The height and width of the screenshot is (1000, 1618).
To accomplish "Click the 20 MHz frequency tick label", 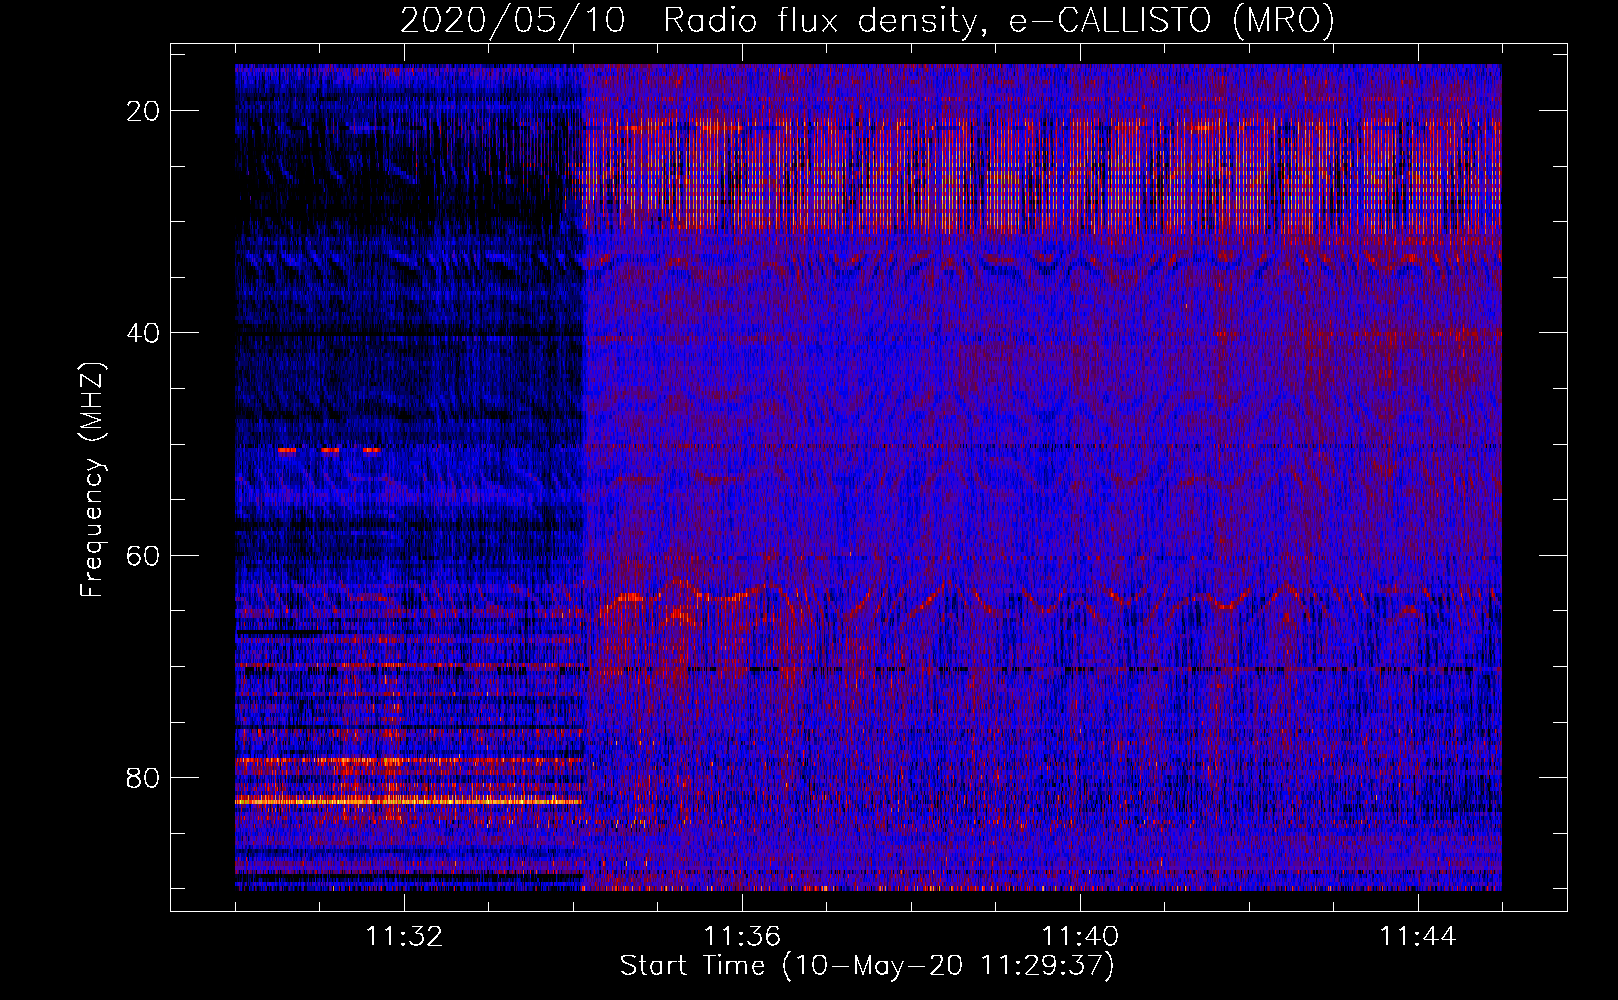I will coord(143,111).
